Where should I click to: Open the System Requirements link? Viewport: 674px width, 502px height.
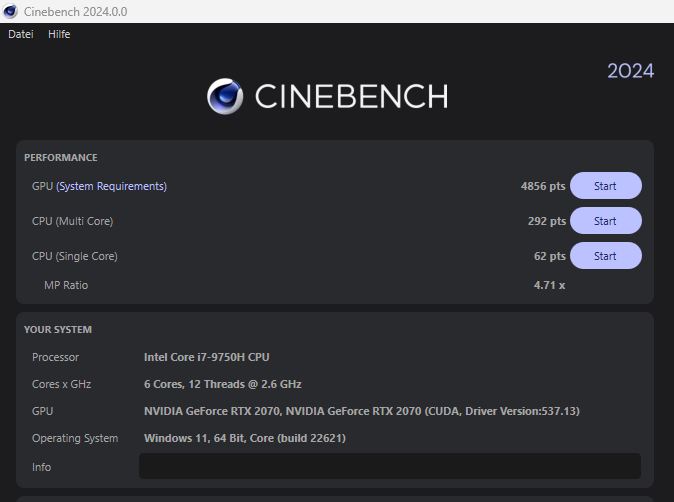tap(111, 186)
